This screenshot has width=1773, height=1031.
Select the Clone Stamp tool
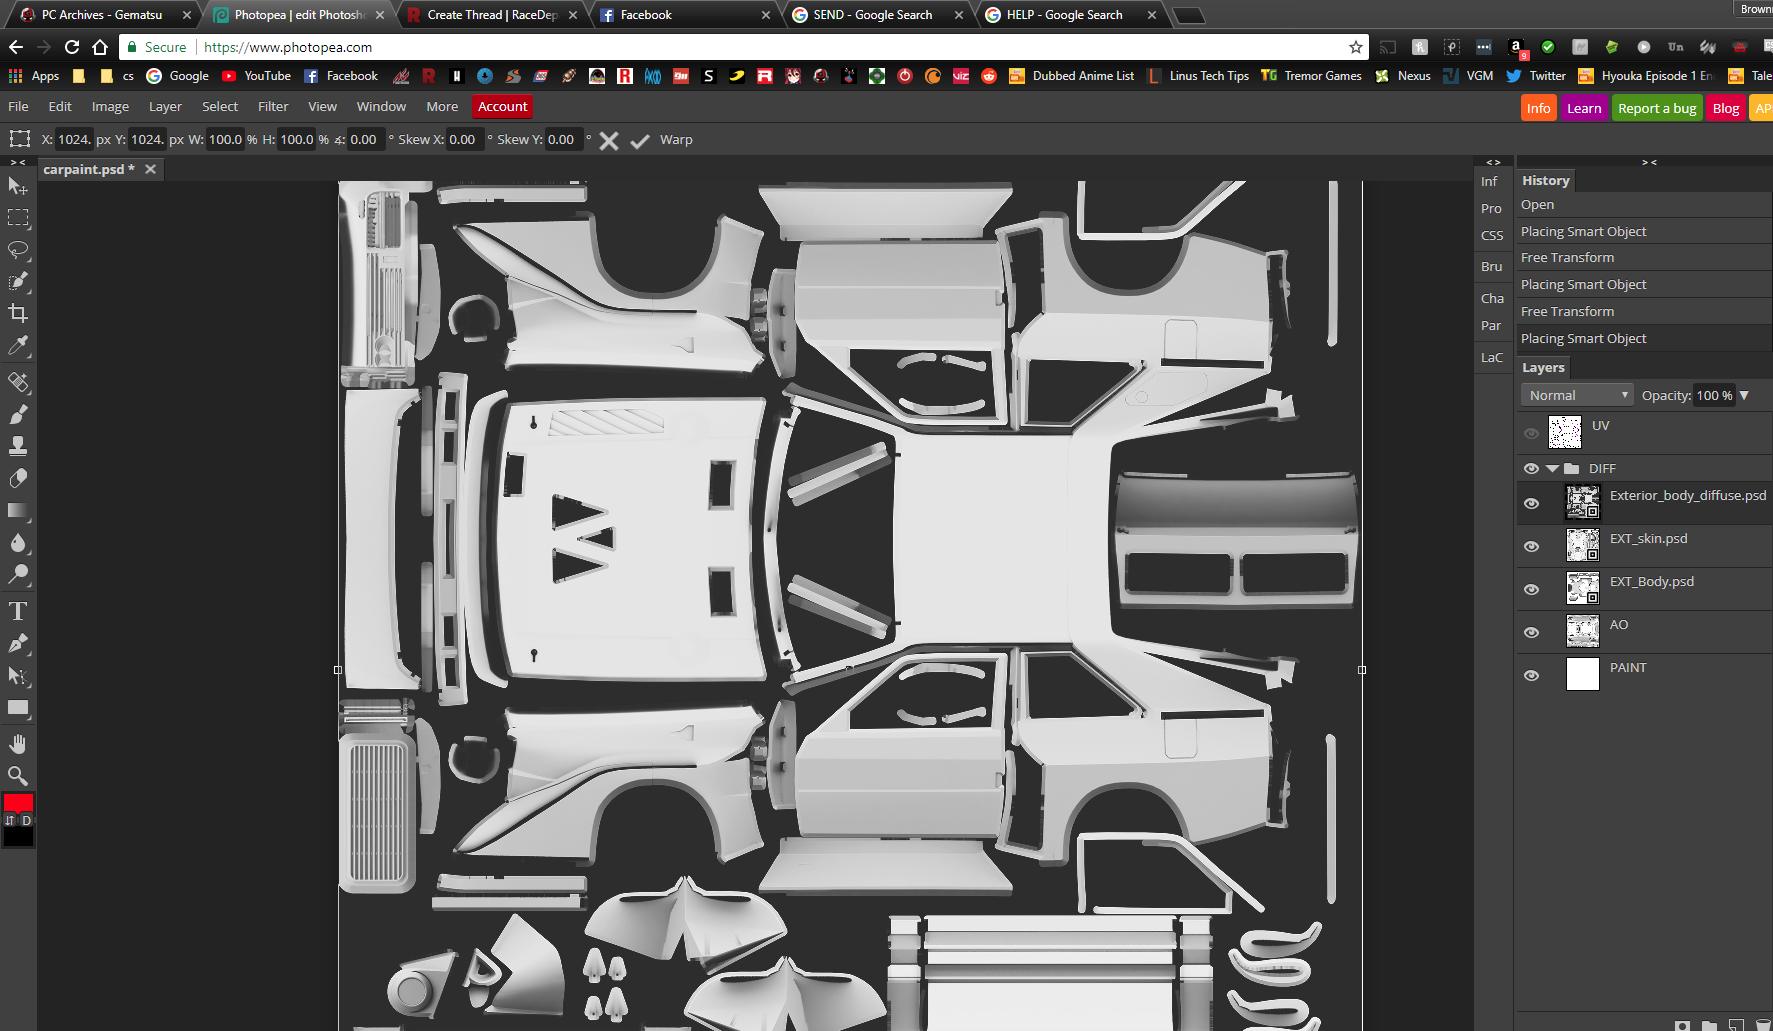pyautogui.click(x=18, y=446)
